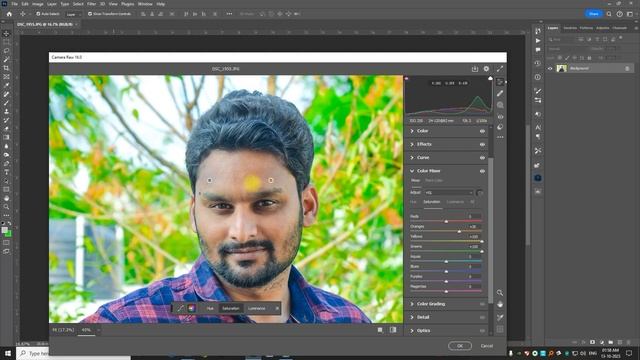
Task: Open the Windows Start button
Action: pos(8,353)
